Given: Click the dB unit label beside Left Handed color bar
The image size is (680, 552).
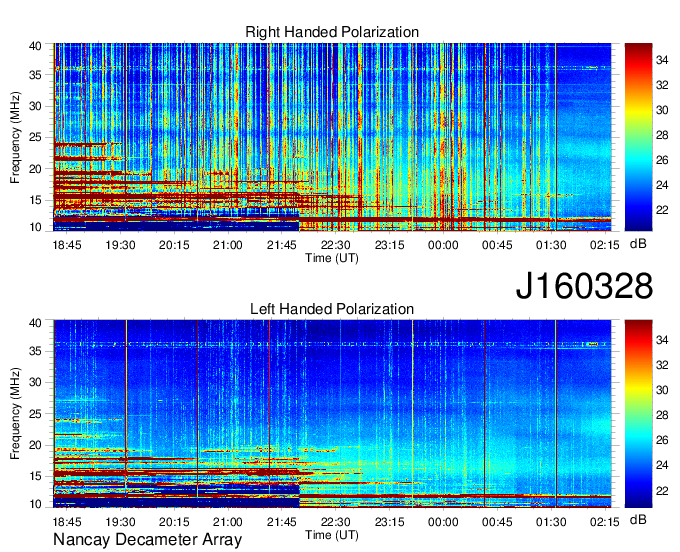Looking at the screenshot, I should pos(638,519).
